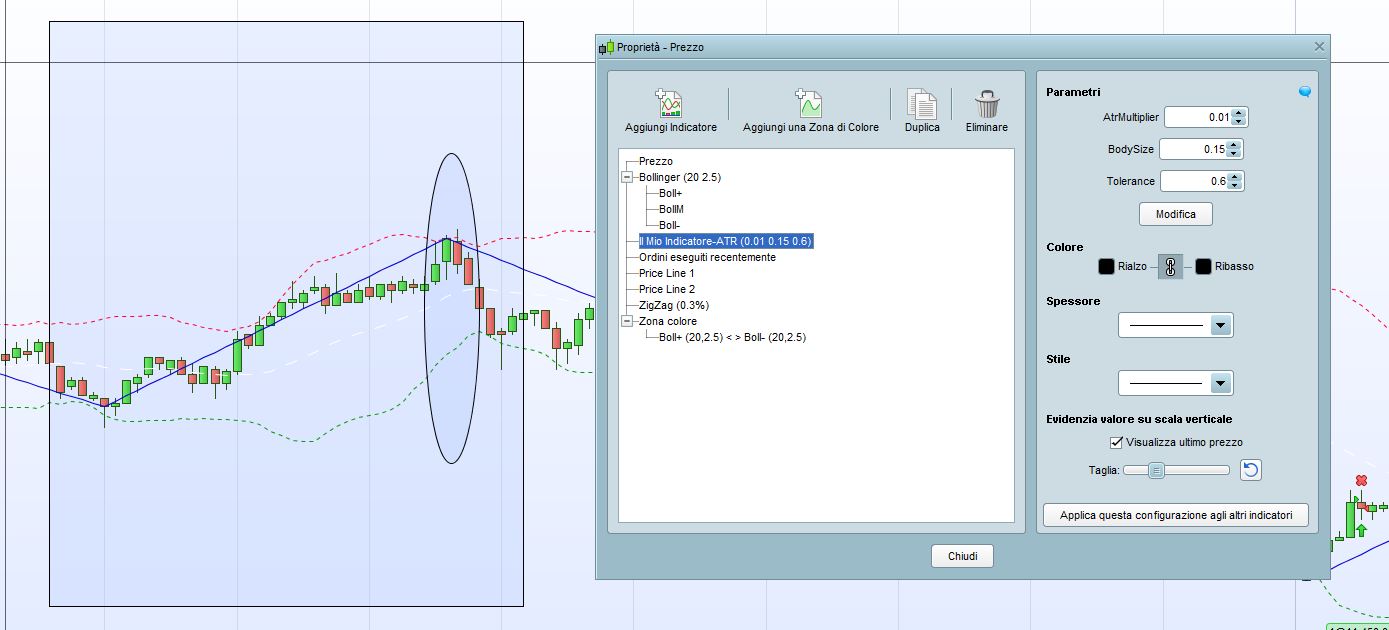Select the Zona colore tree row
Screen dimensions: 1389x630
(668, 321)
